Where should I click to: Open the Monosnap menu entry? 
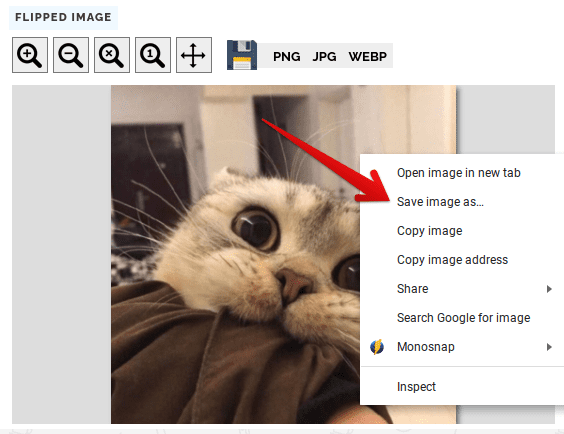(x=462, y=347)
